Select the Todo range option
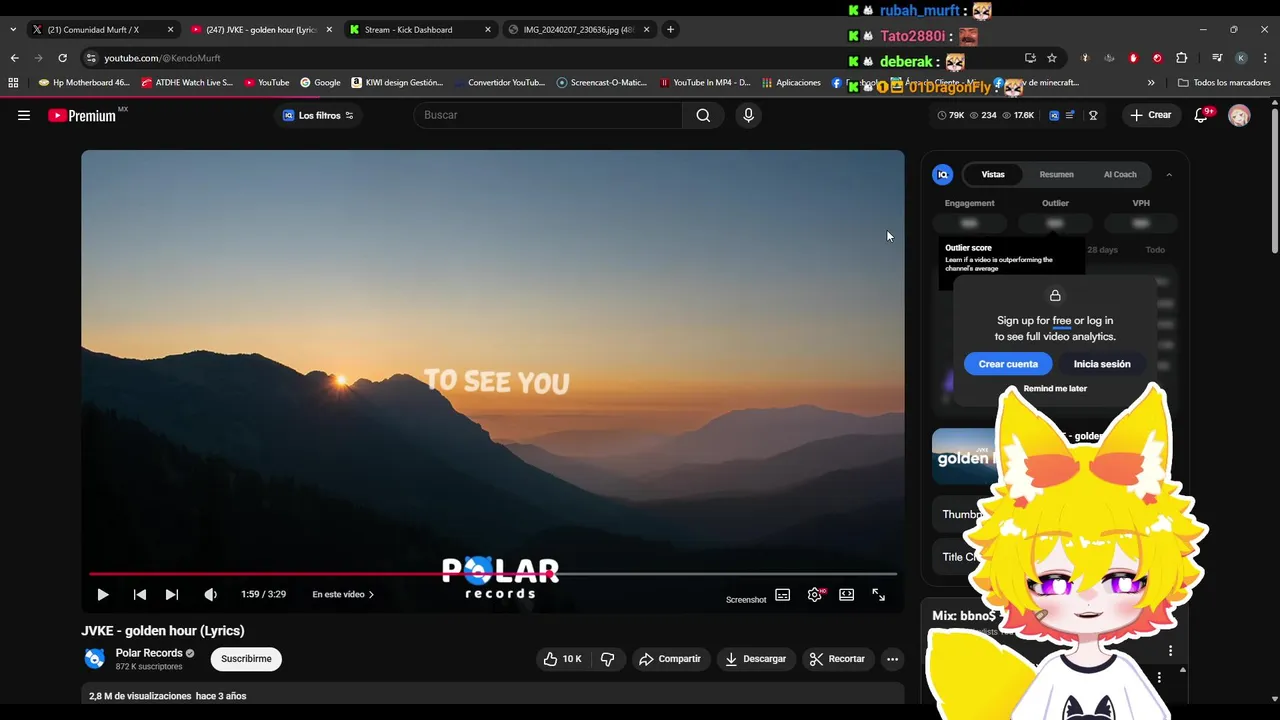 1155,250
